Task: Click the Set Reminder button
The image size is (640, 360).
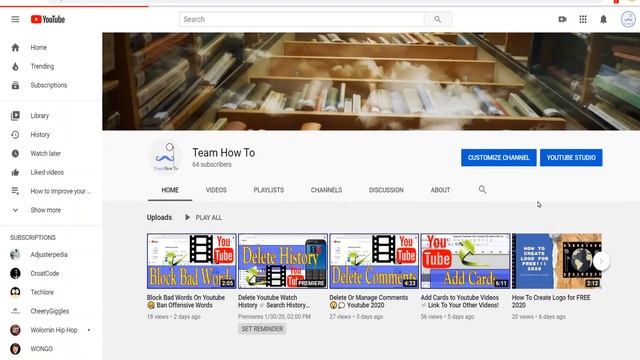Action: [262, 329]
